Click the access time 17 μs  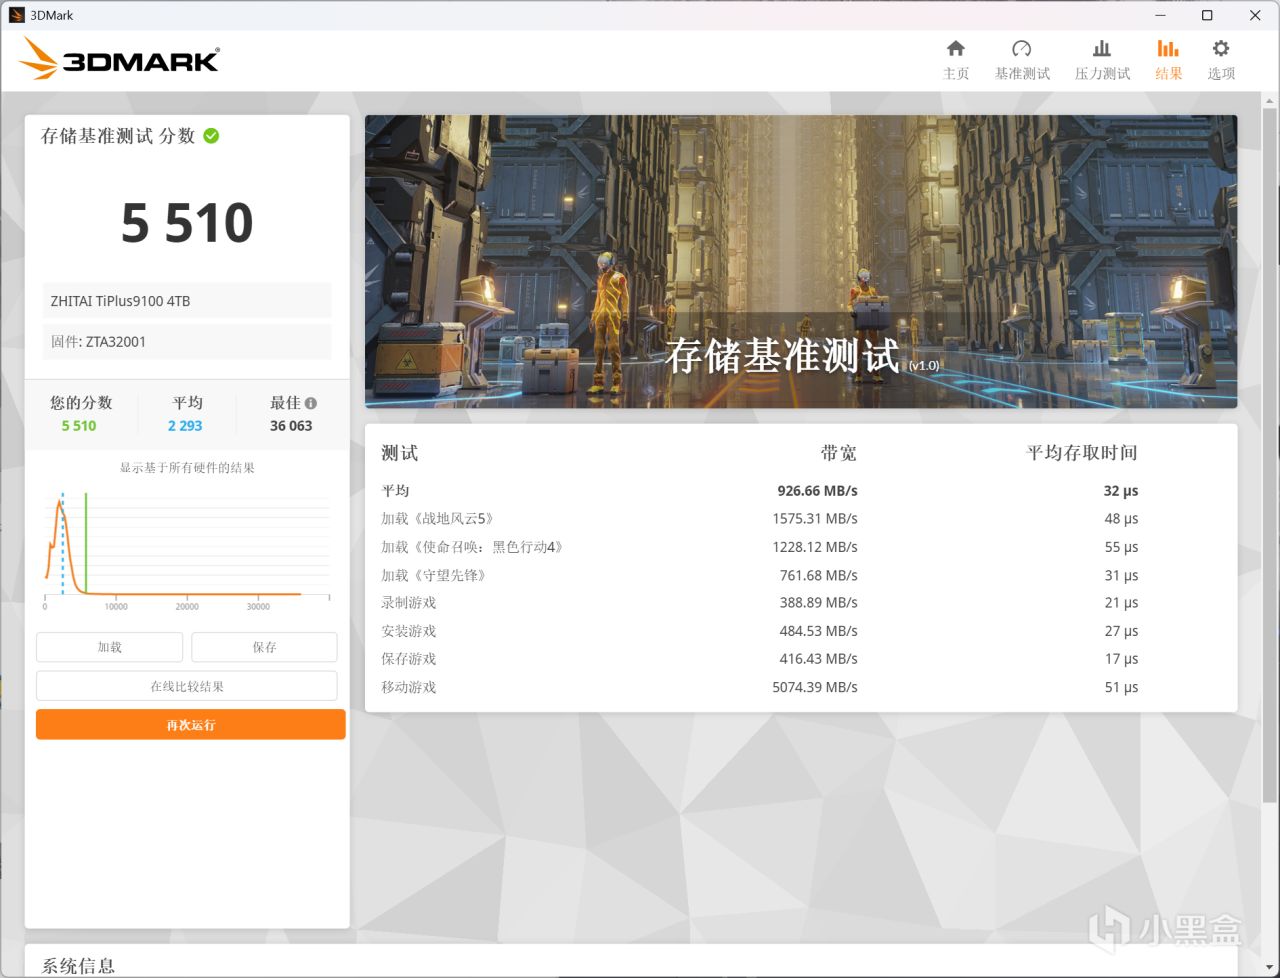coord(1121,659)
